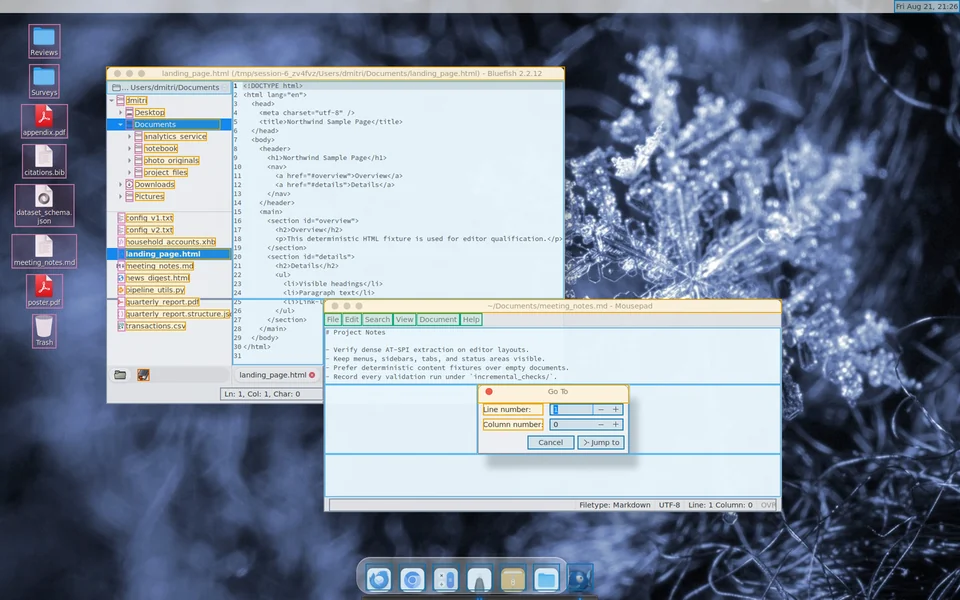Expand the Pictures folder arrow

click(121, 197)
